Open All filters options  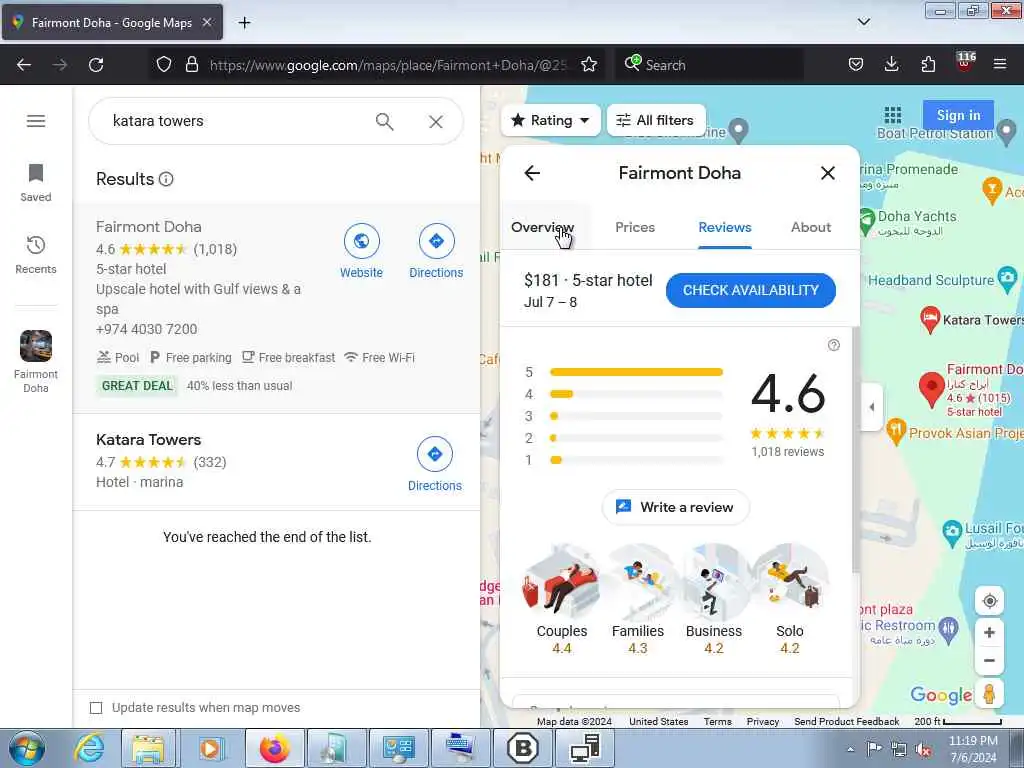pos(656,120)
